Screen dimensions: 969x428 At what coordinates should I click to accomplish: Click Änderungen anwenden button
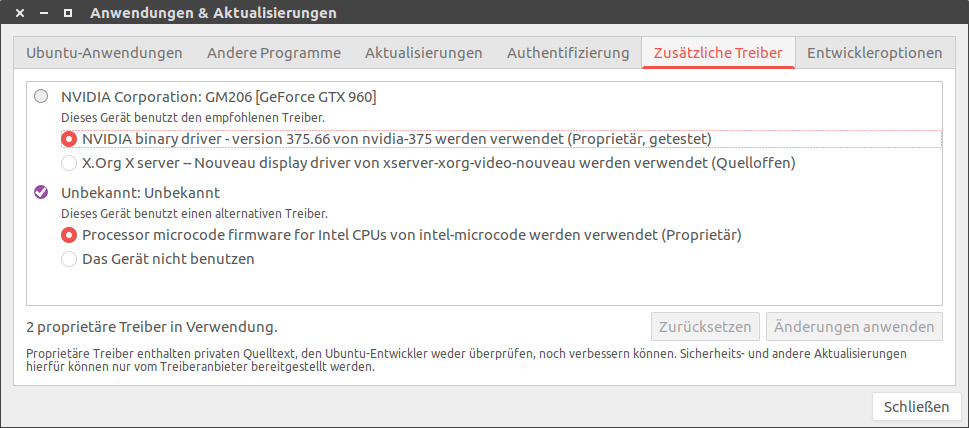tap(854, 327)
